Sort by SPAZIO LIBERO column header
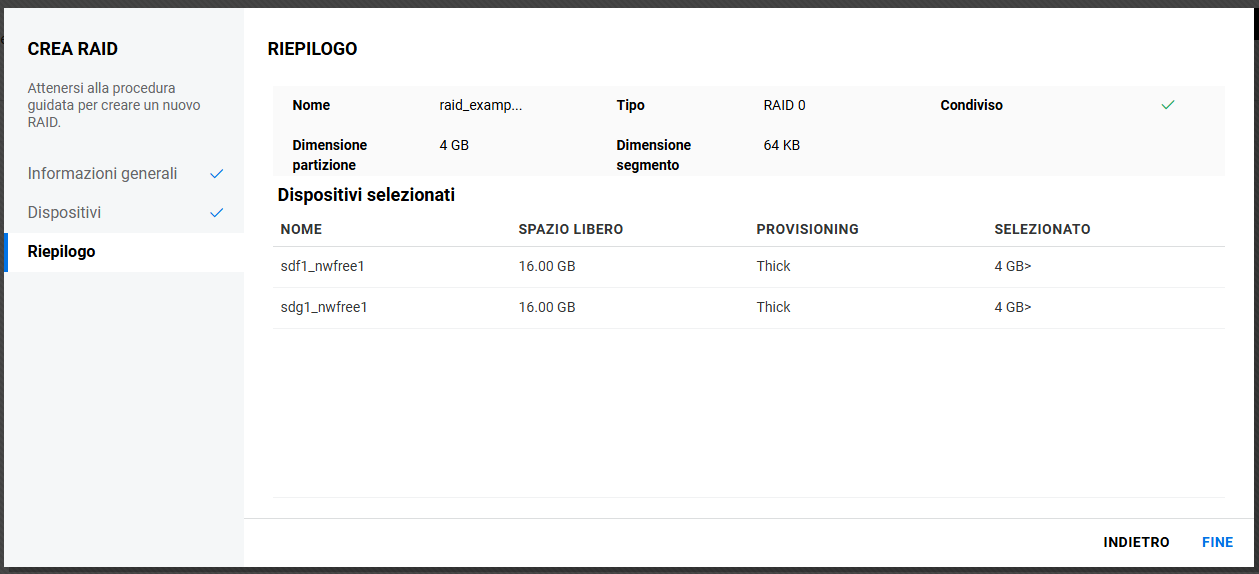Image resolution: width=1259 pixels, height=574 pixels. (570, 229)
